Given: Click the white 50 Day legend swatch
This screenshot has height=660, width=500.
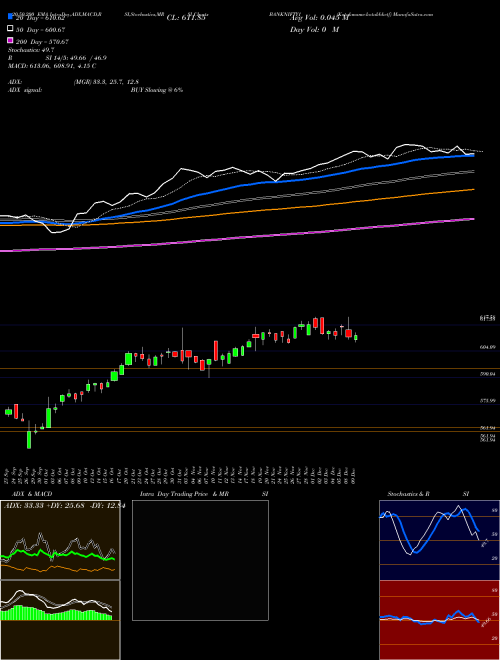Looking at the screenshot, I should coord(10,29).
